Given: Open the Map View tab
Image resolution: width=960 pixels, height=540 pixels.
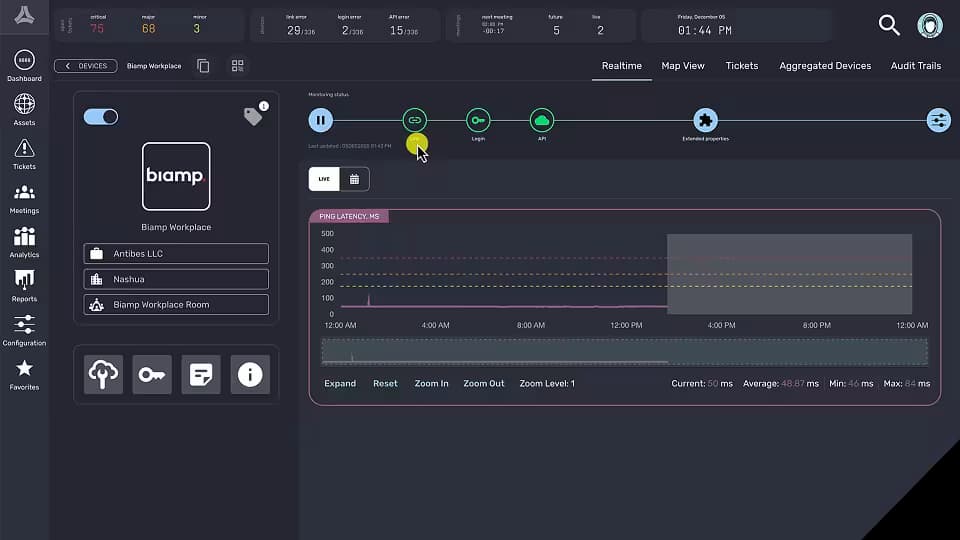Looking at the screenshot, I should [683, 66].
